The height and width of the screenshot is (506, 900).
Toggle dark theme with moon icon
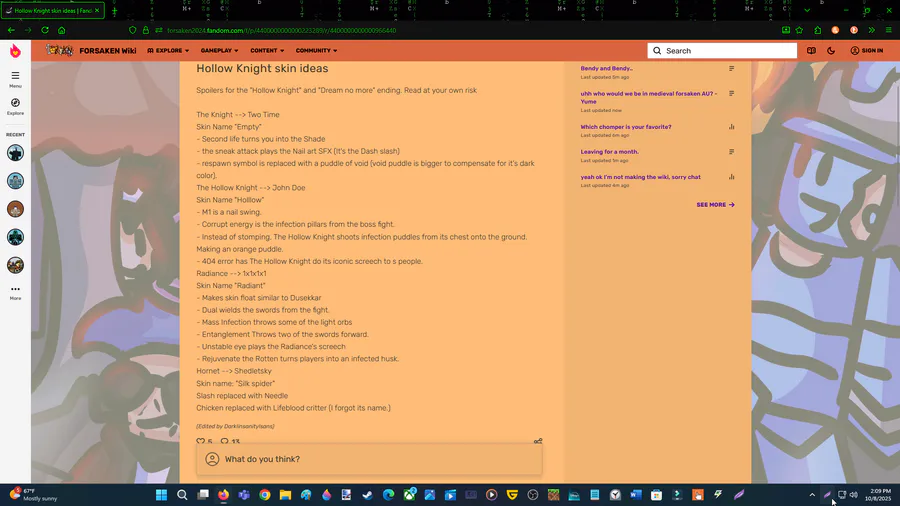coord(831,50)
